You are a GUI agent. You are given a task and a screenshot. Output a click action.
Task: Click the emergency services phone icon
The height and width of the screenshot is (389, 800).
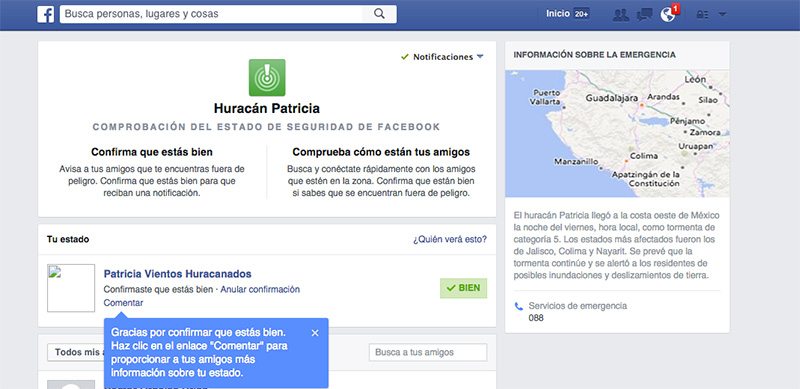(x=519, y=306)
